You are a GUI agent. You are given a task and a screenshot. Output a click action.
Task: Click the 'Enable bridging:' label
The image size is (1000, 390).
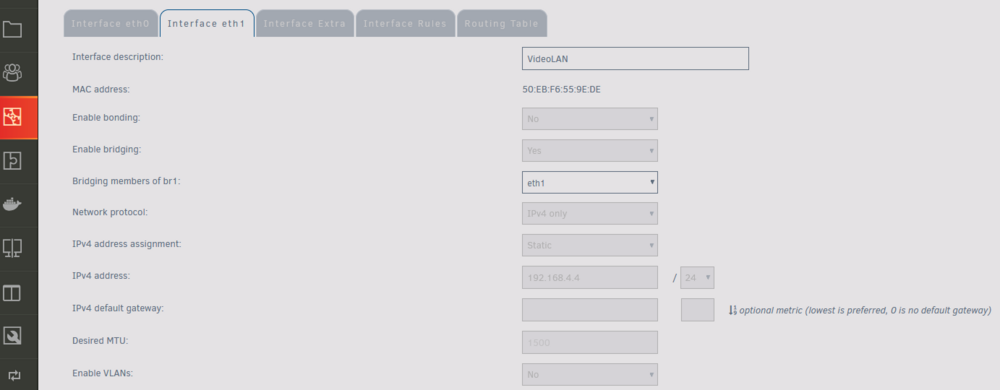click(x=107, y=150)
